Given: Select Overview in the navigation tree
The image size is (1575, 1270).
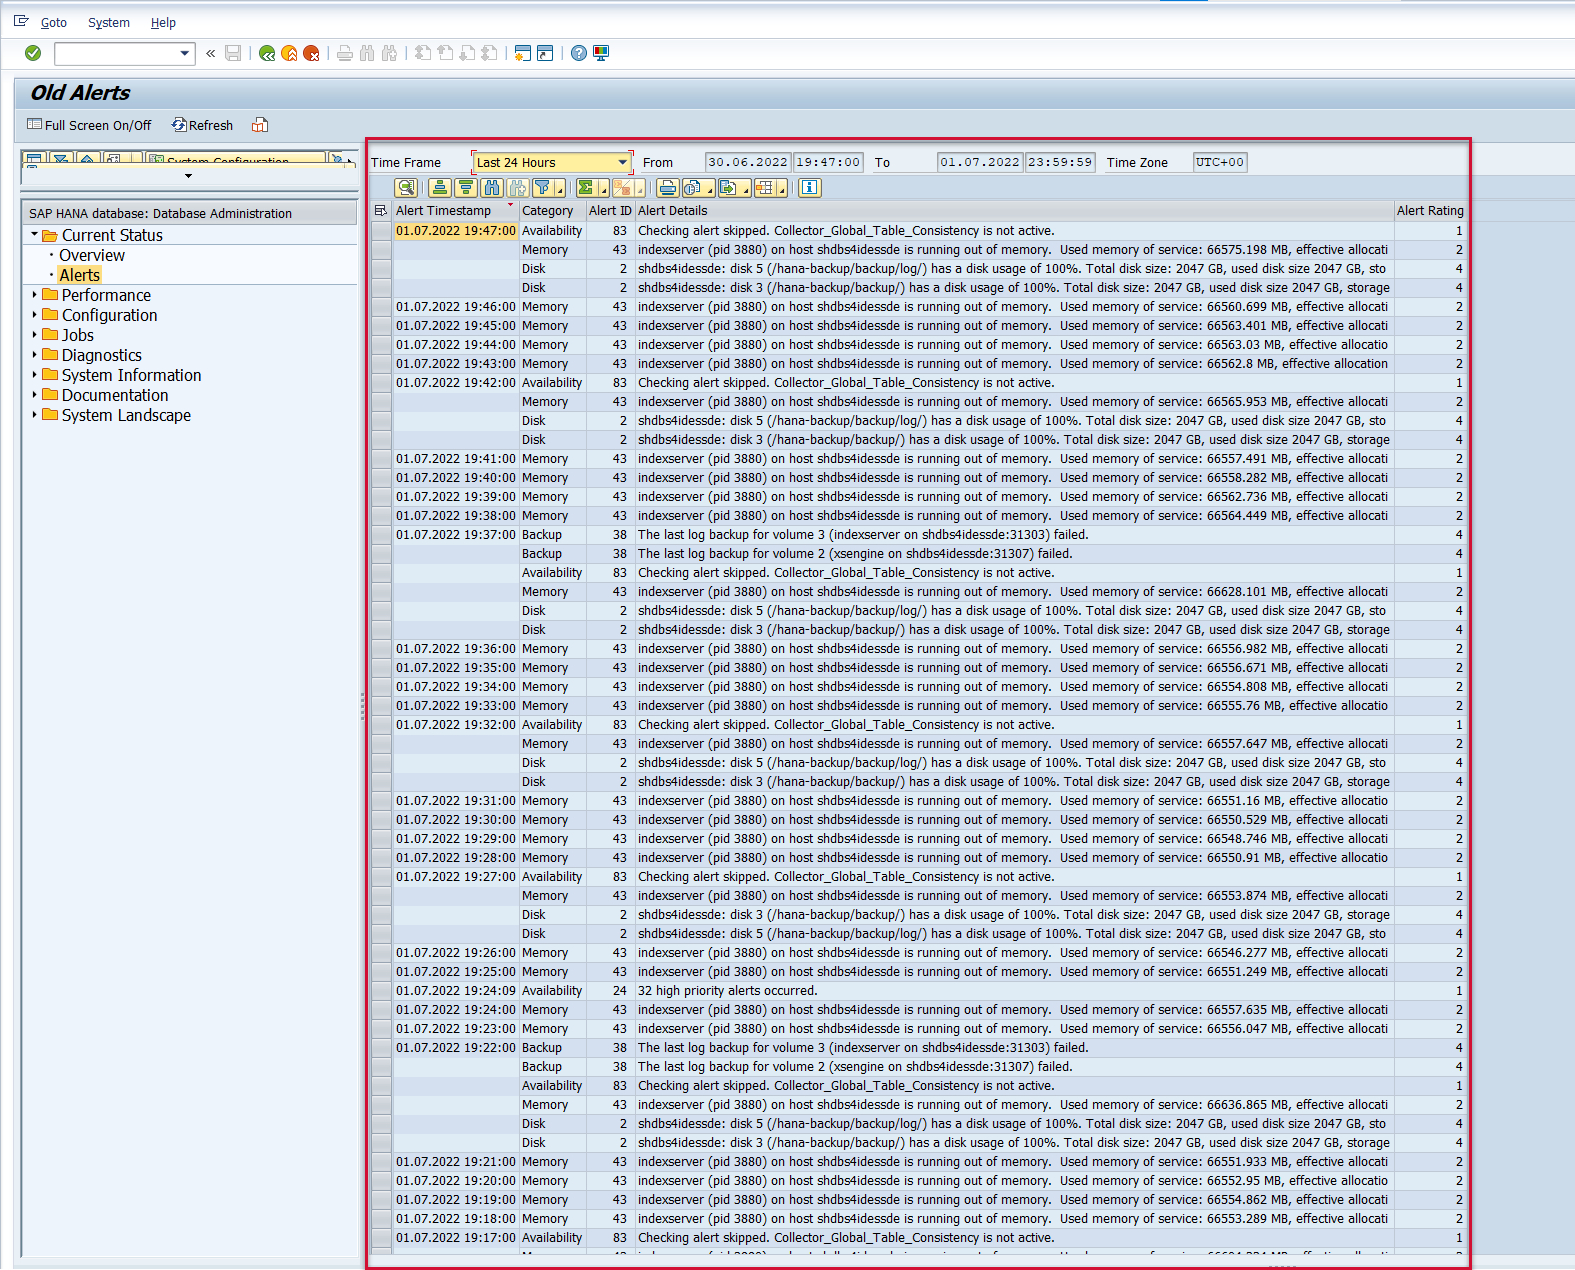Looking at the screenshot, I should point(92,255).
